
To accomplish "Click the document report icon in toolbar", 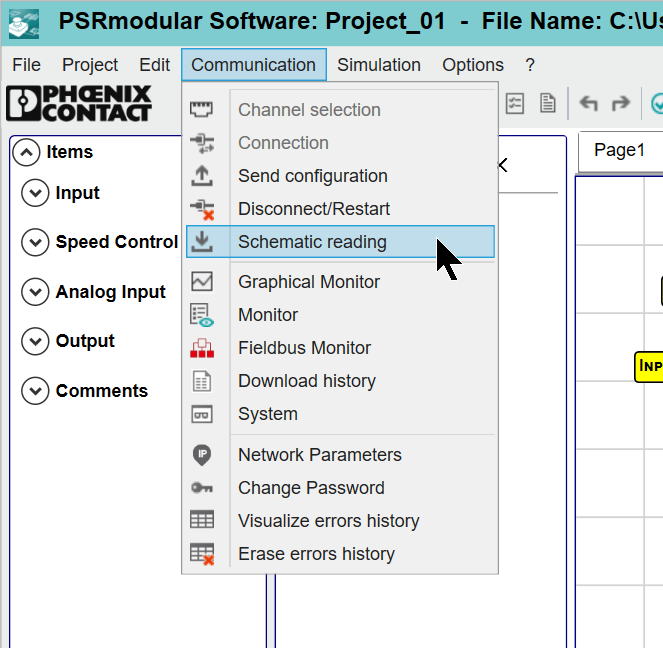I will [x=547, y=103].
